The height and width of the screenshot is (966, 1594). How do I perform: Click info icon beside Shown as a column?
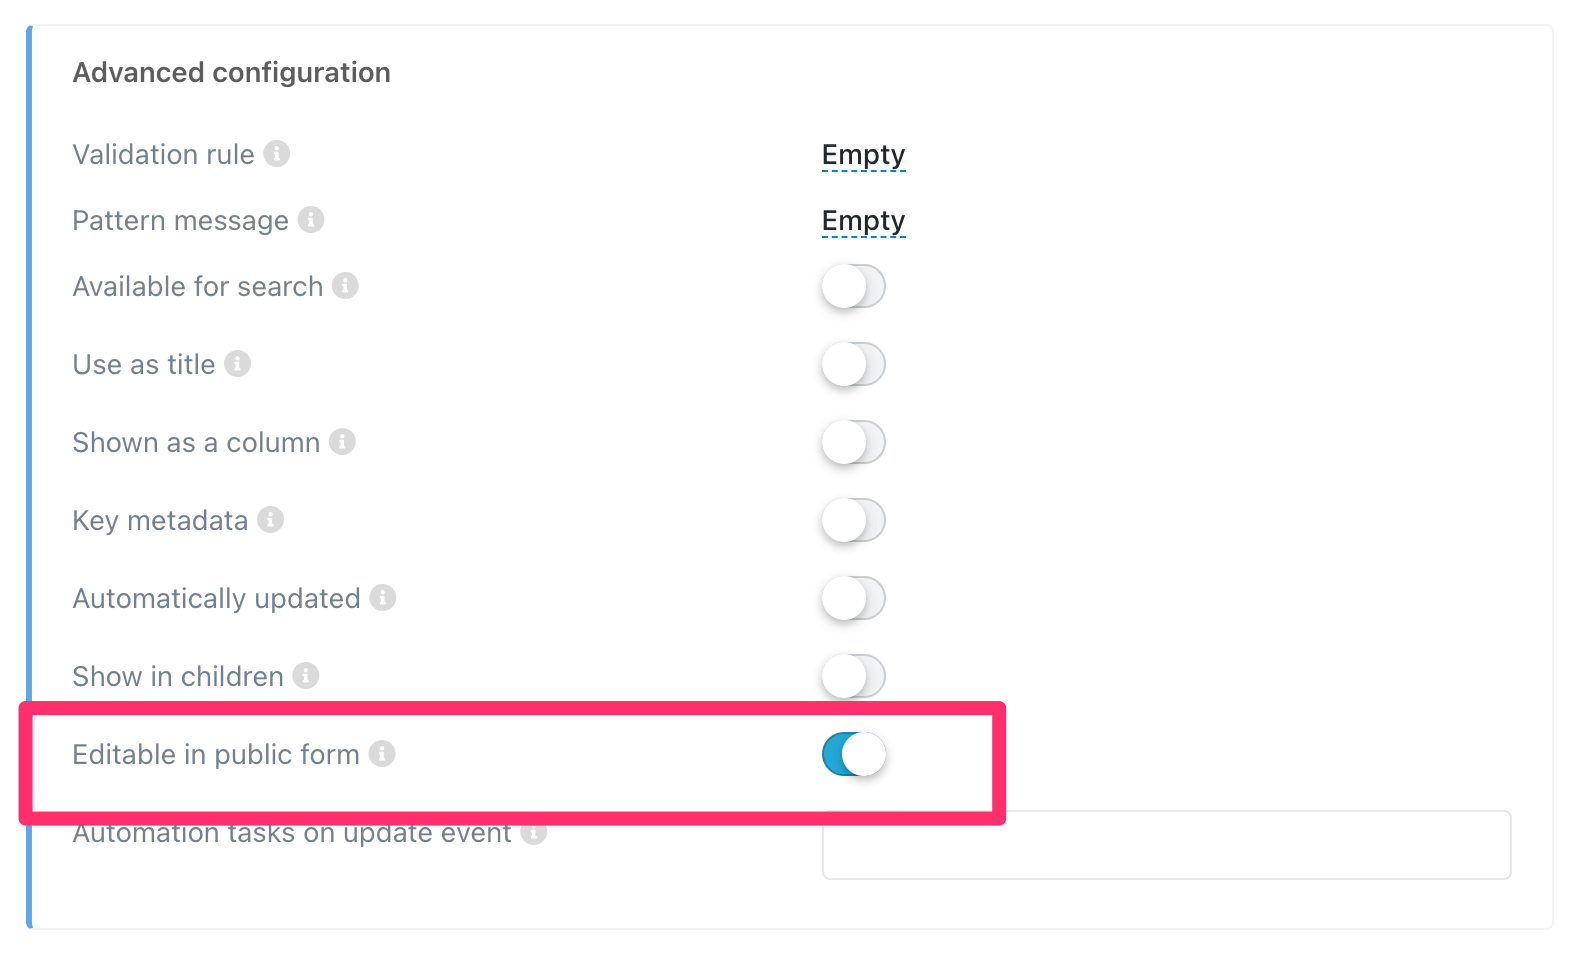[x=342, y=442]
